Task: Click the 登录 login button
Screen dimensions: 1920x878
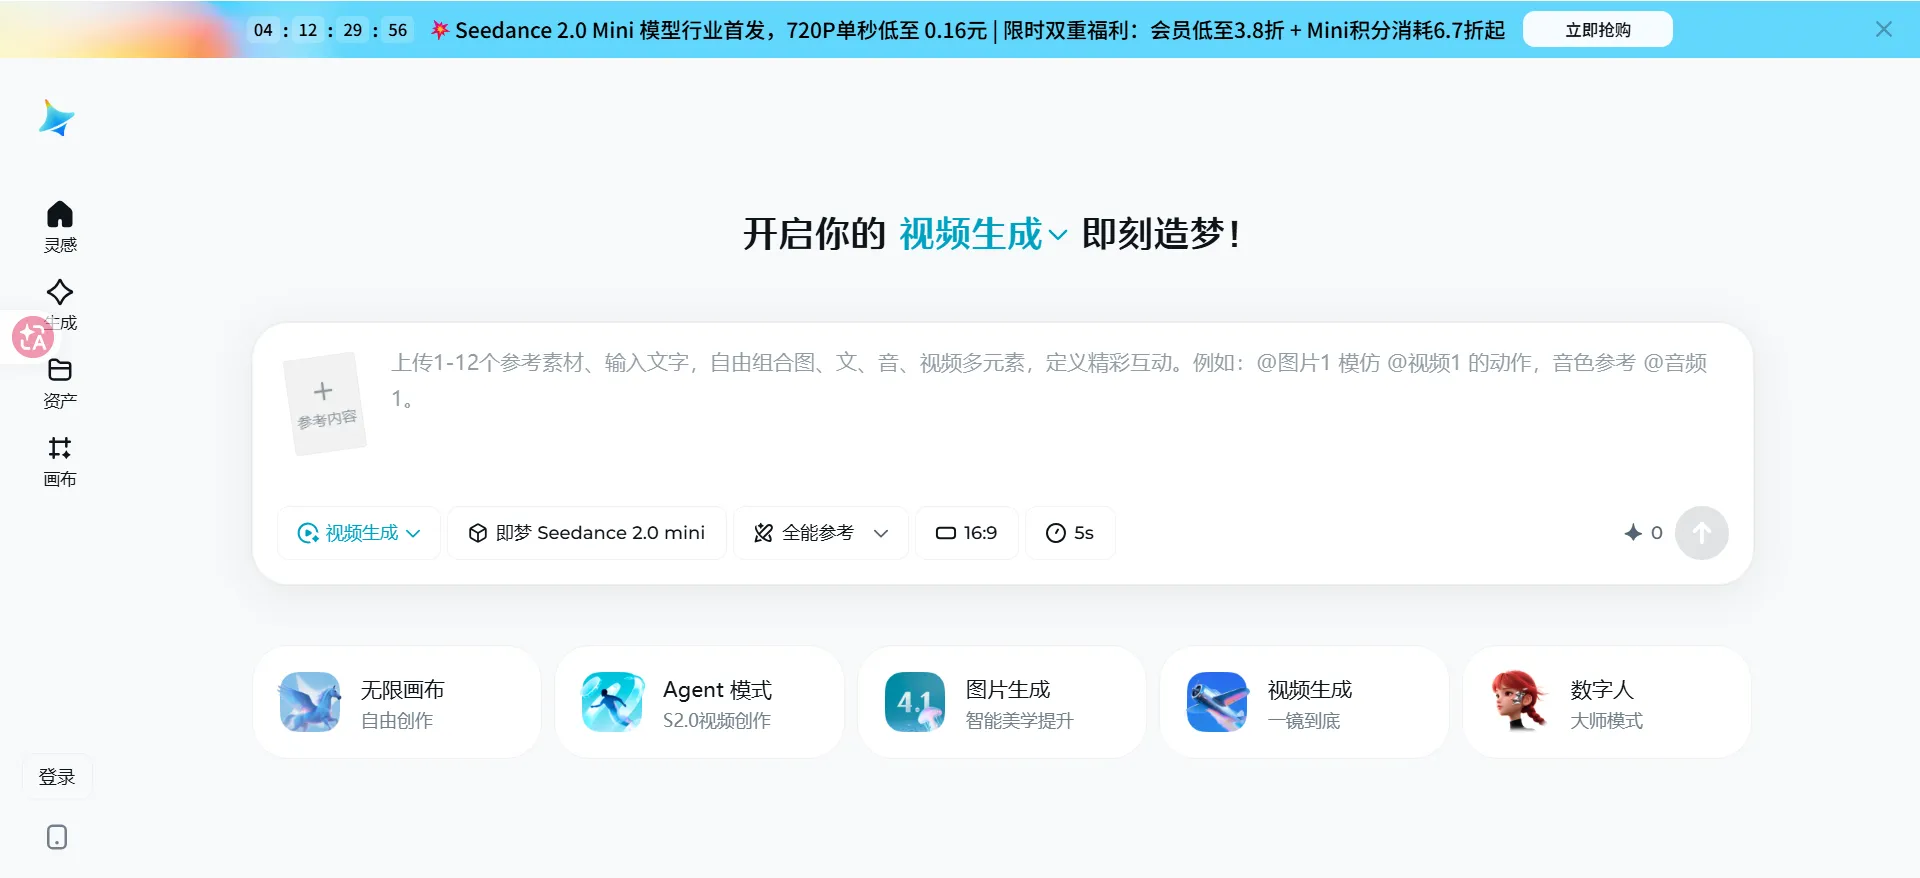Action: click(x=57, y=777)
